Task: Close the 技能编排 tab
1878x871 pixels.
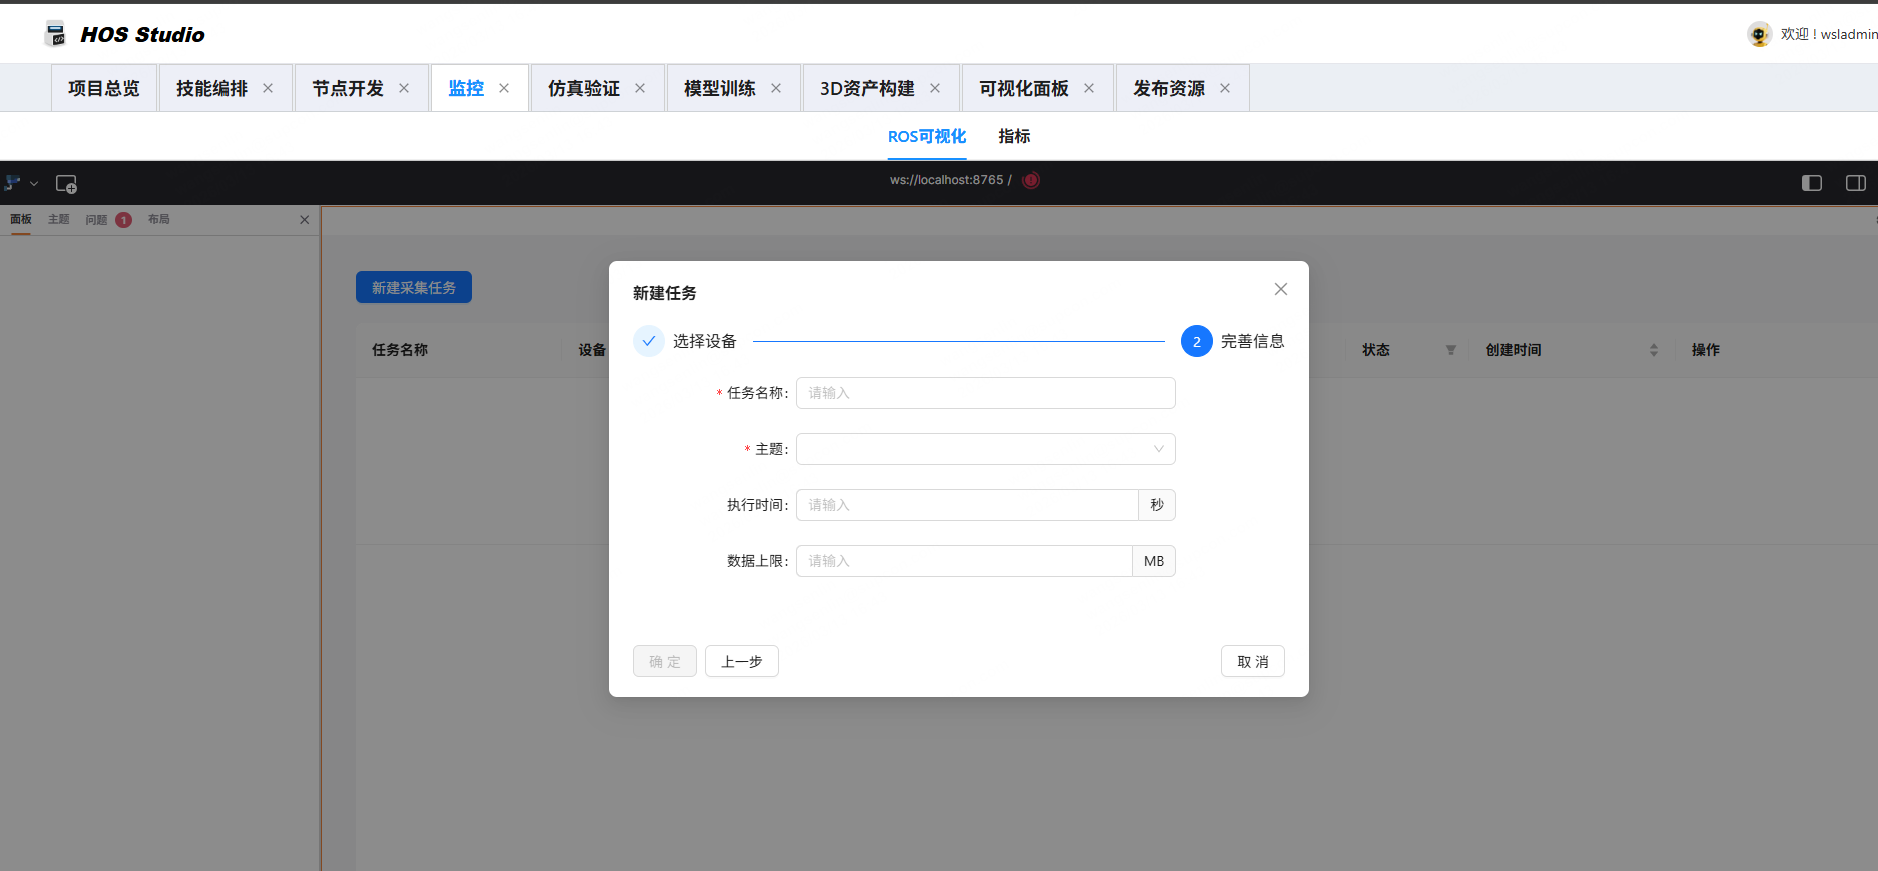Action: click(x=268, y=88)
